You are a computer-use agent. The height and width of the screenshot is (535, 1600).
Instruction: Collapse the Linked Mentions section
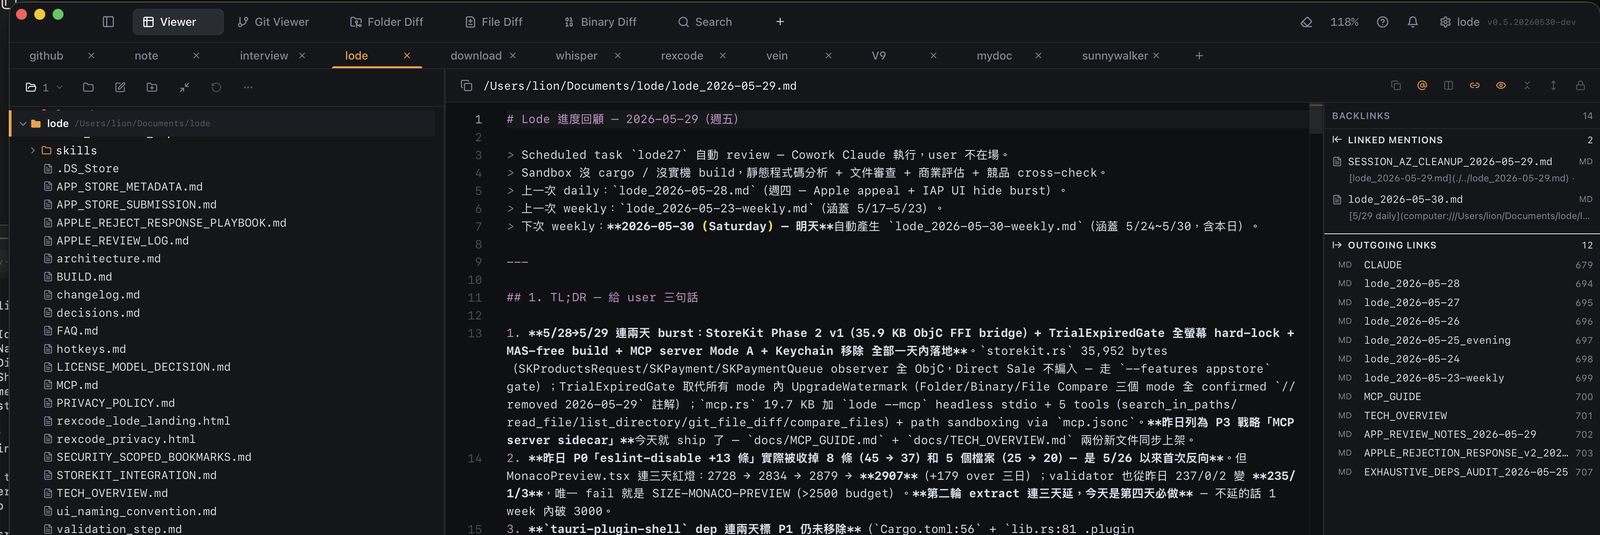(1337, 140)
